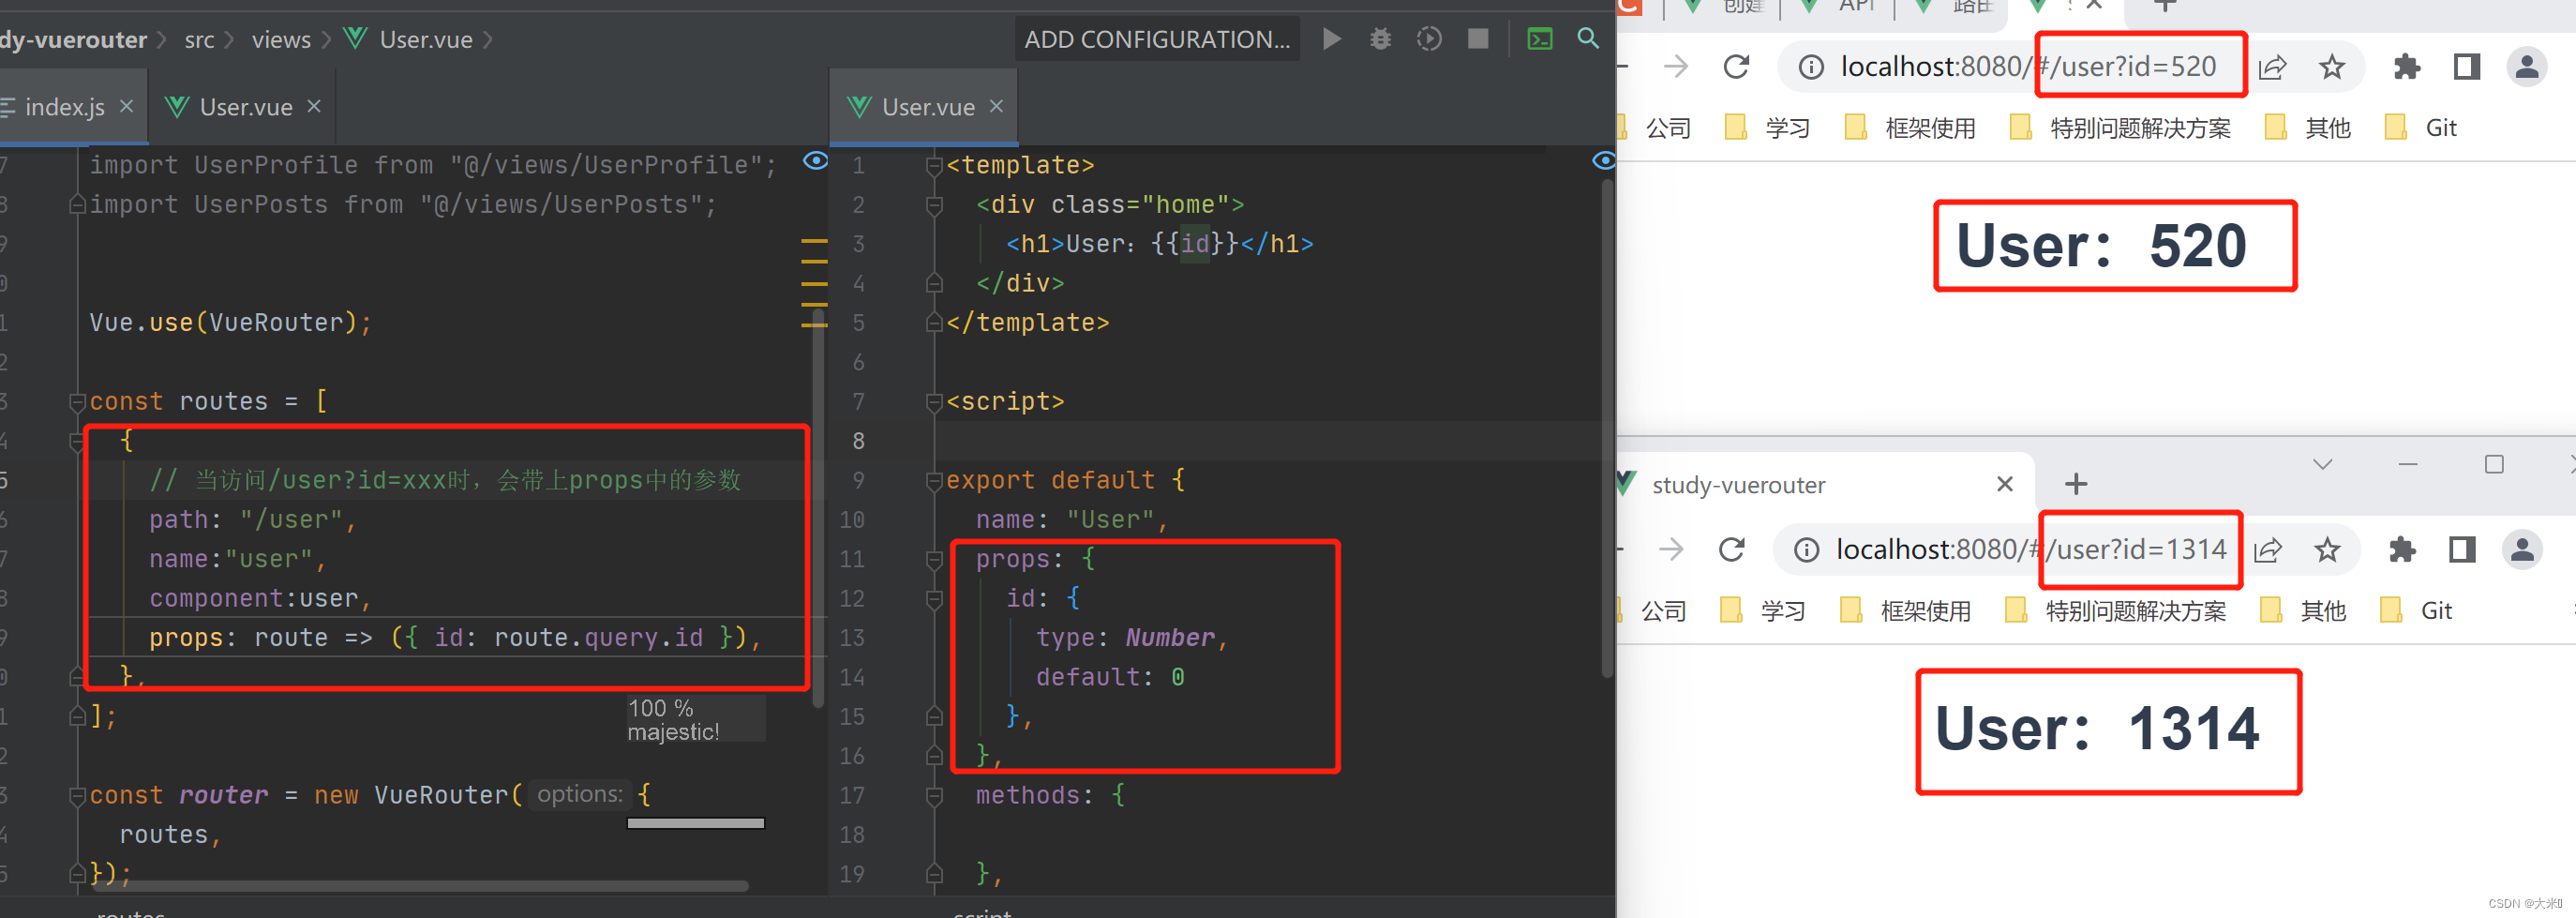This screenshot has height=918, width=2576.
Task: Click the Debug bug icon
Action: (1380, 39)
